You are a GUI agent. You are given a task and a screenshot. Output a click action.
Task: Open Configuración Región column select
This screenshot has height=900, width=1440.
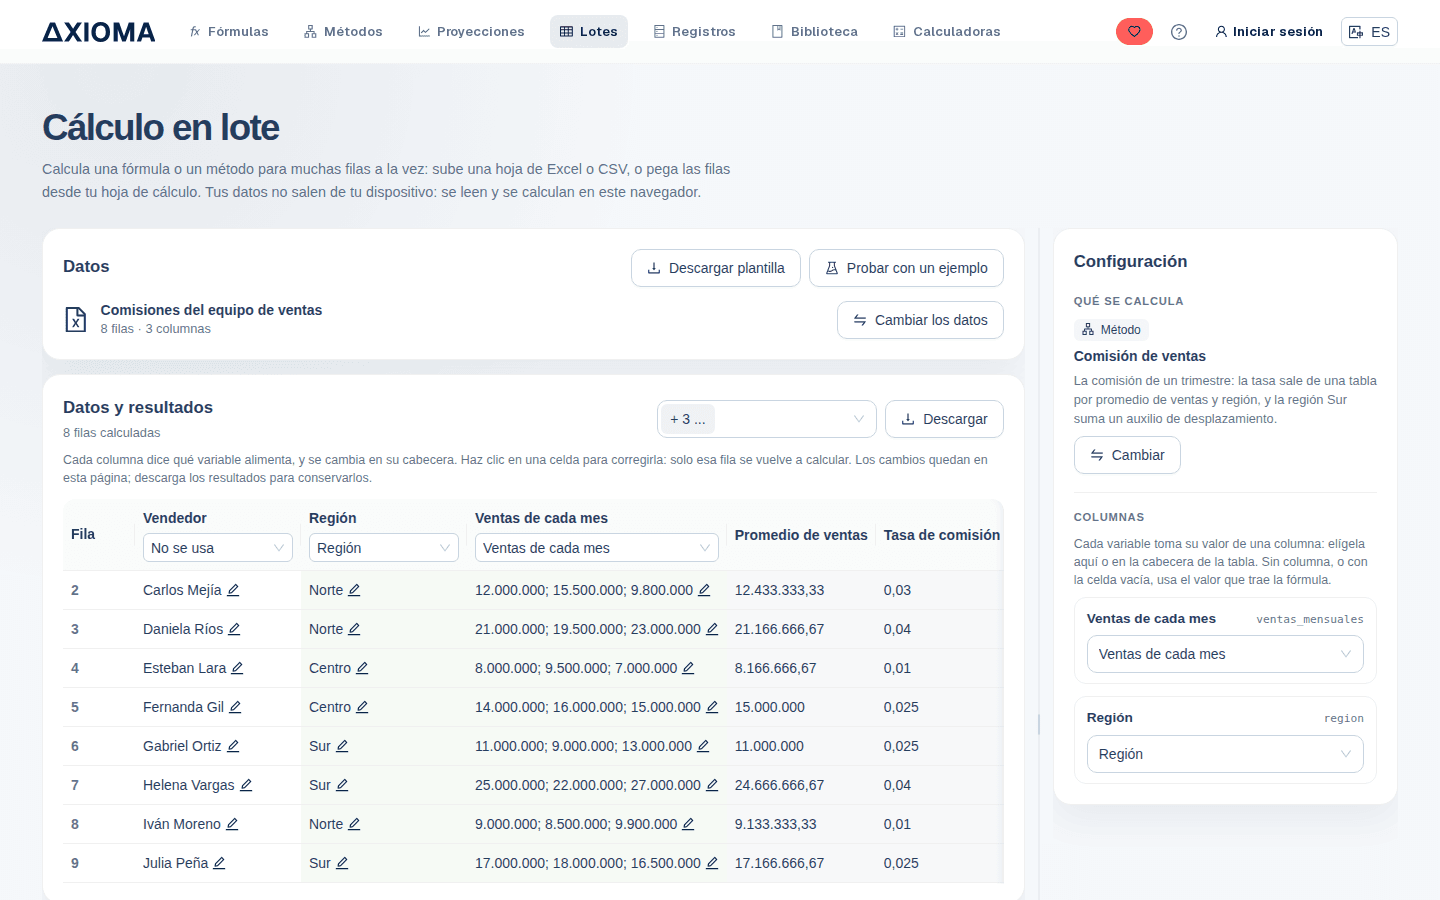click(1225, 754)
